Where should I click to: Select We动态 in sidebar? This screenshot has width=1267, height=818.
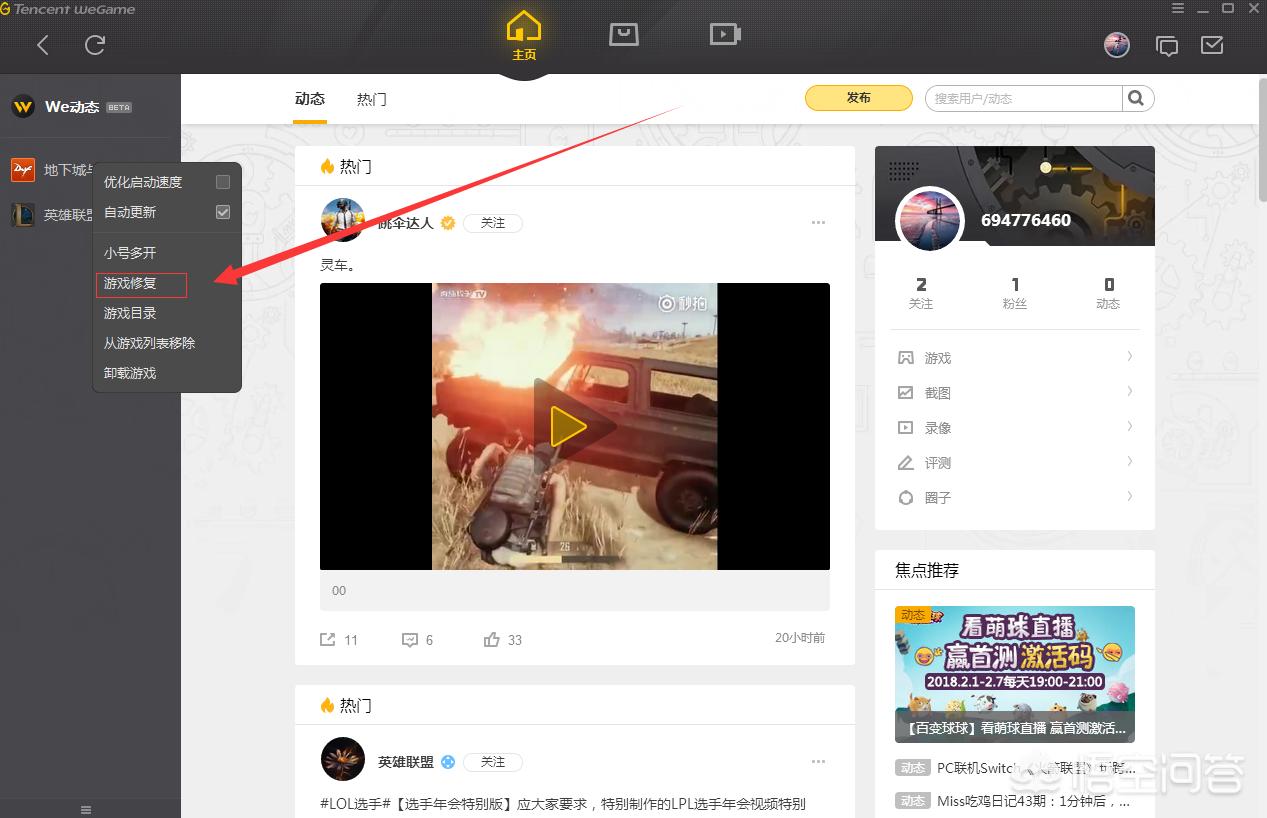[x=72, y=107]
